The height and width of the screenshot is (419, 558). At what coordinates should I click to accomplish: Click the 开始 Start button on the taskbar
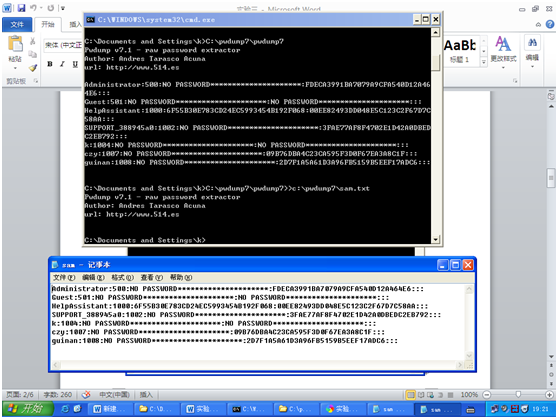point(28,409)
